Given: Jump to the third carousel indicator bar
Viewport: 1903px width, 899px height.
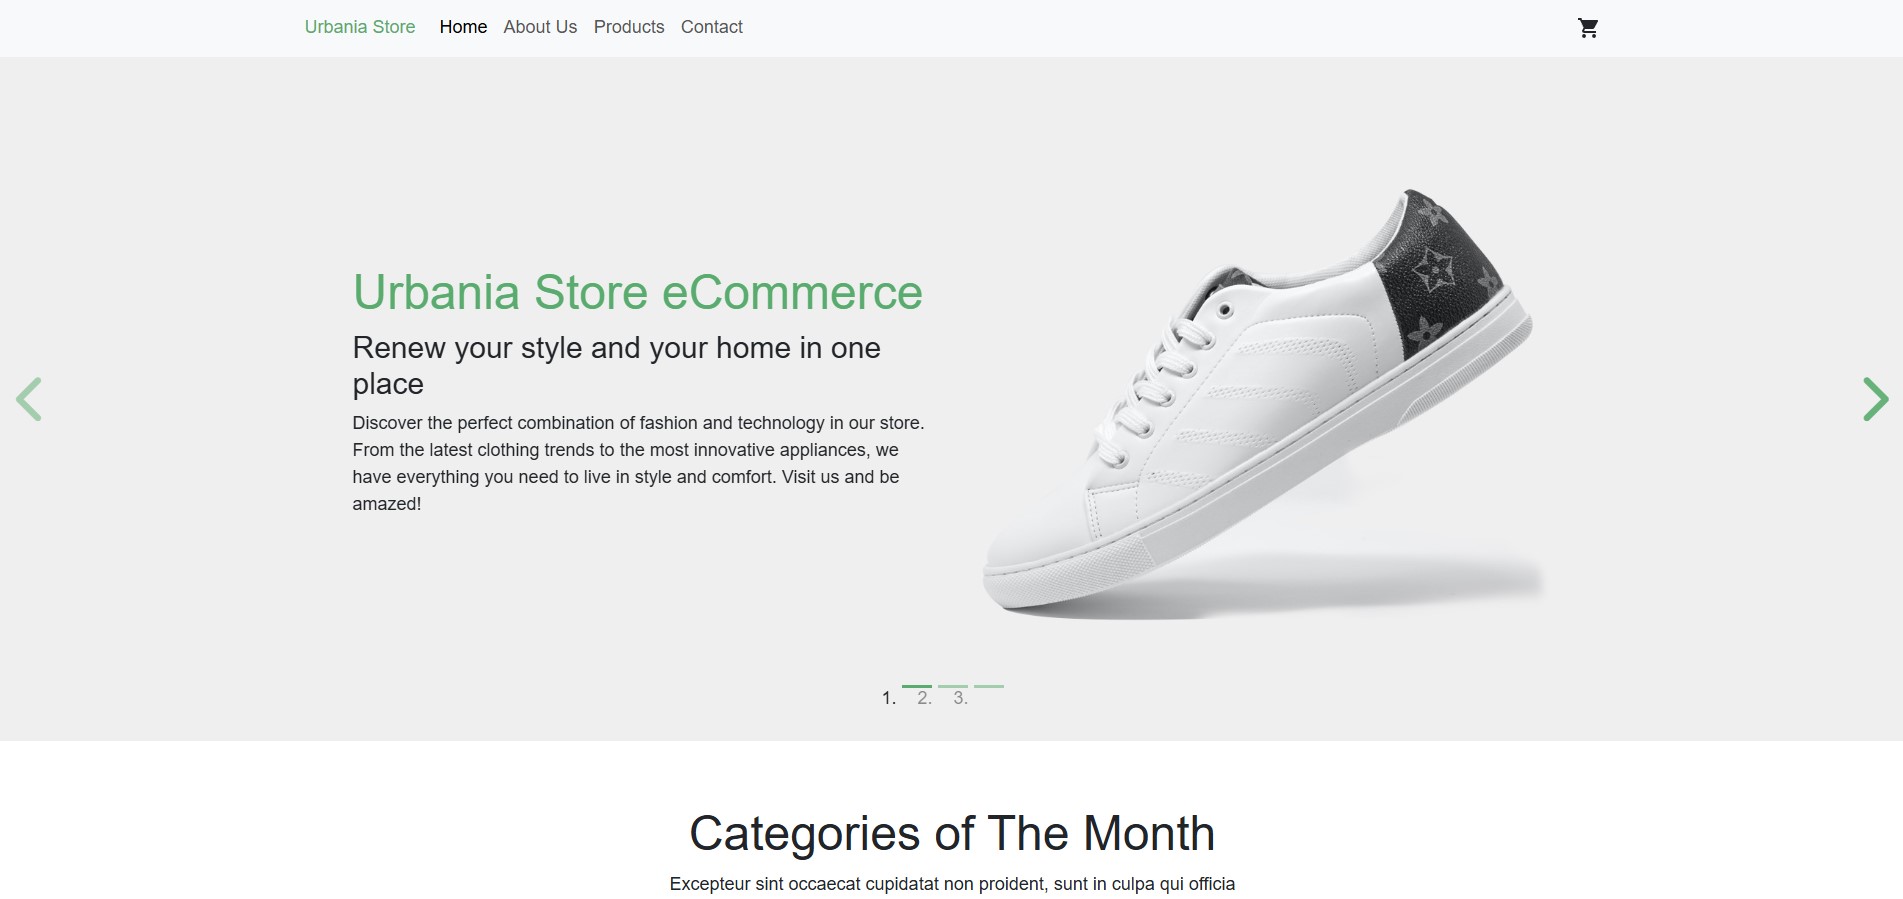Looking at the screenshot, I should 988,686.
